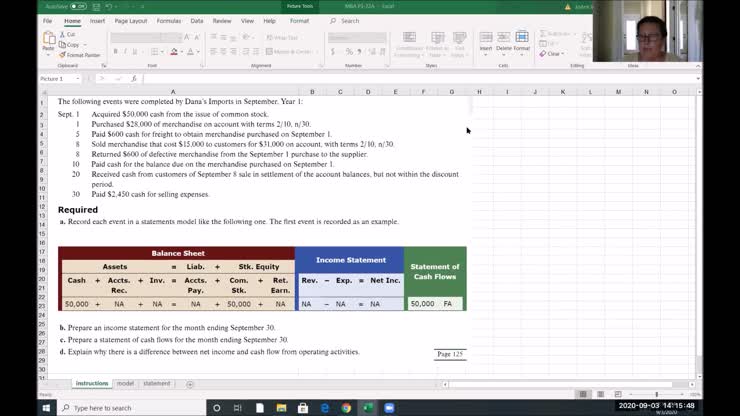Click the Insert Function fx icon

tap(134, 78)
